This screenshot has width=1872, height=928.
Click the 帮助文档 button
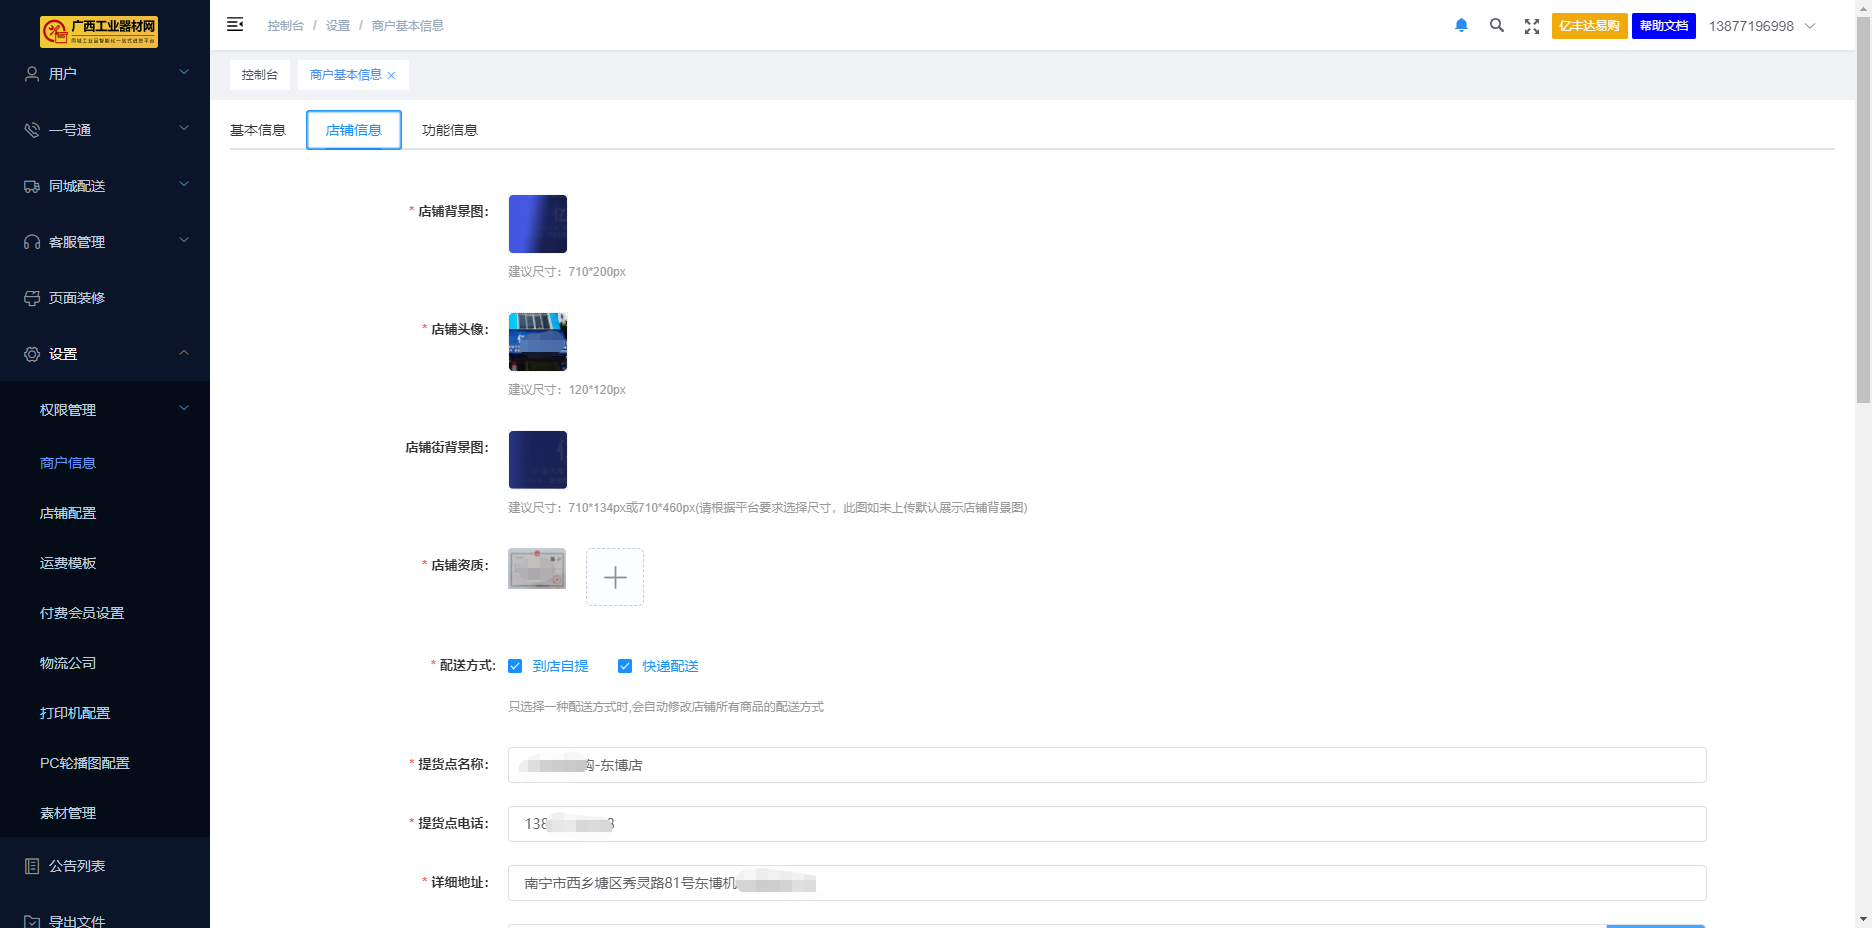tap(1663, 26)
